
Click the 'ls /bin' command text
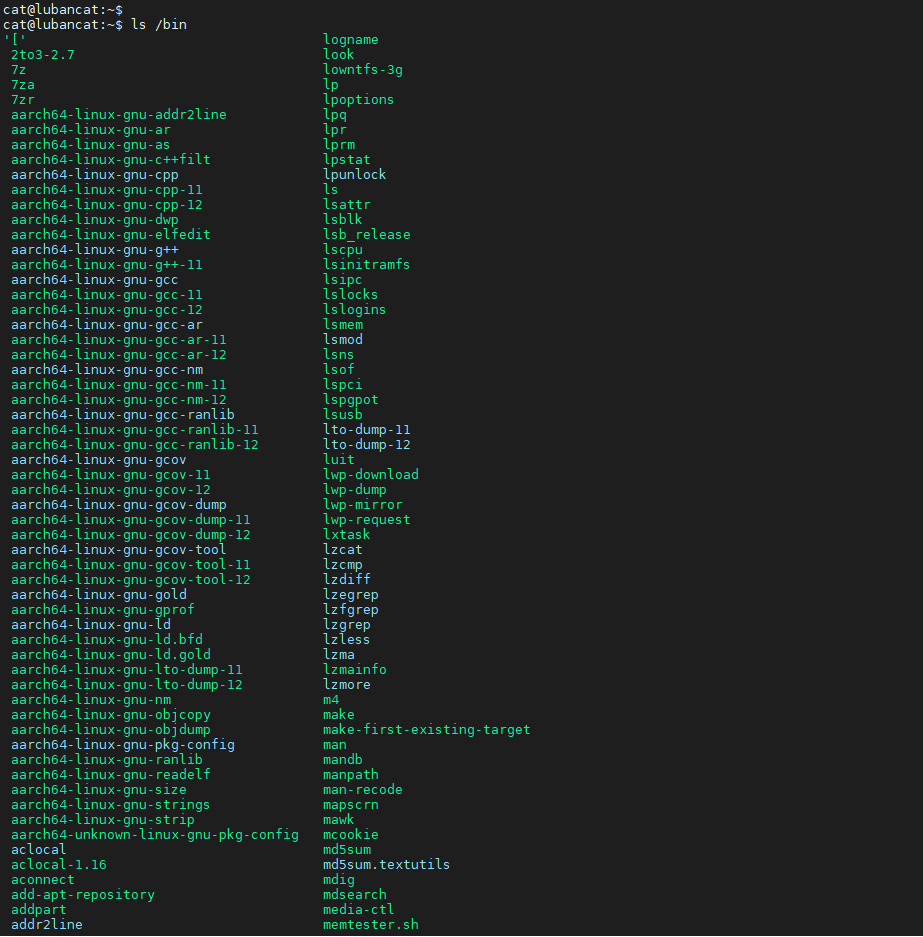coord(159,25)
